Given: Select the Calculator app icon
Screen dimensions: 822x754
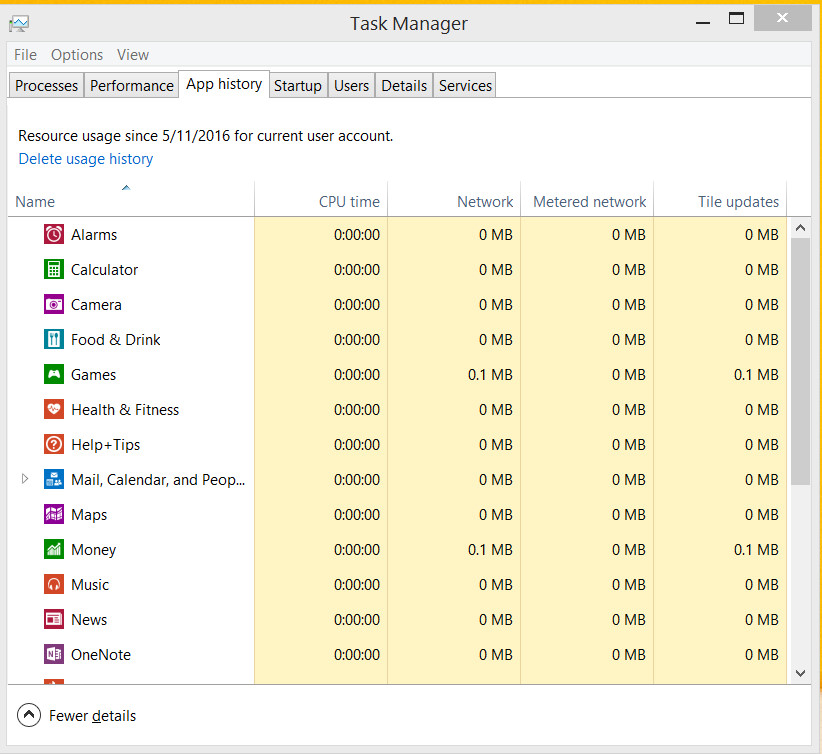Looking at the screenshot, I should (x=54, y=270).
